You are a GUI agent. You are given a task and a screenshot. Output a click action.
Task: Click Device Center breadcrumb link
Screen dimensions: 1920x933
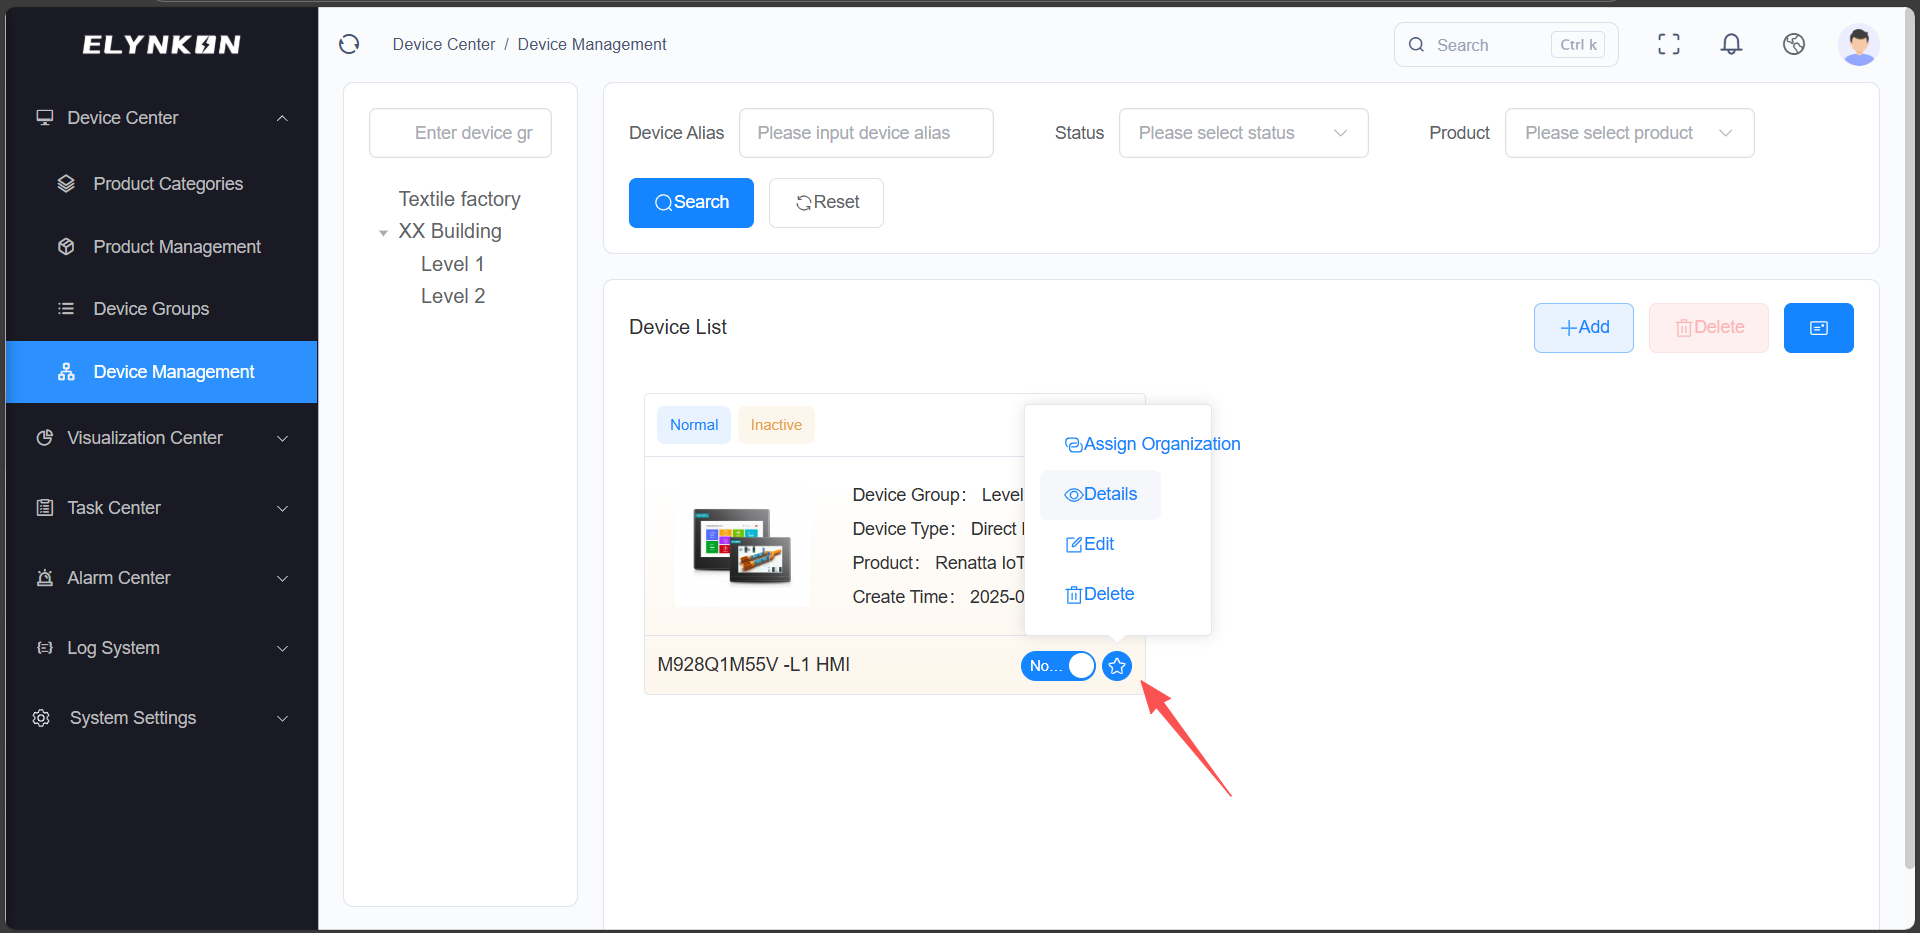click(x=443, y=44)
